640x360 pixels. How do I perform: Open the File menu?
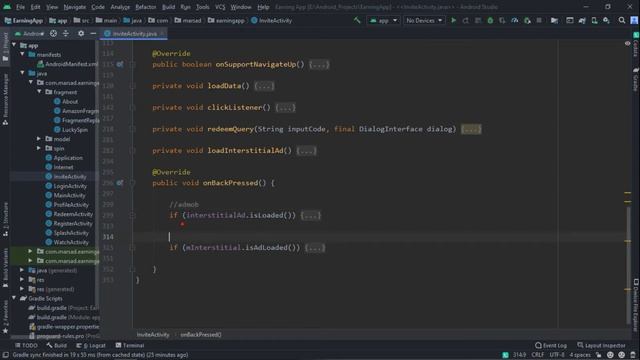pyautogui.click(x=20, y=7)
